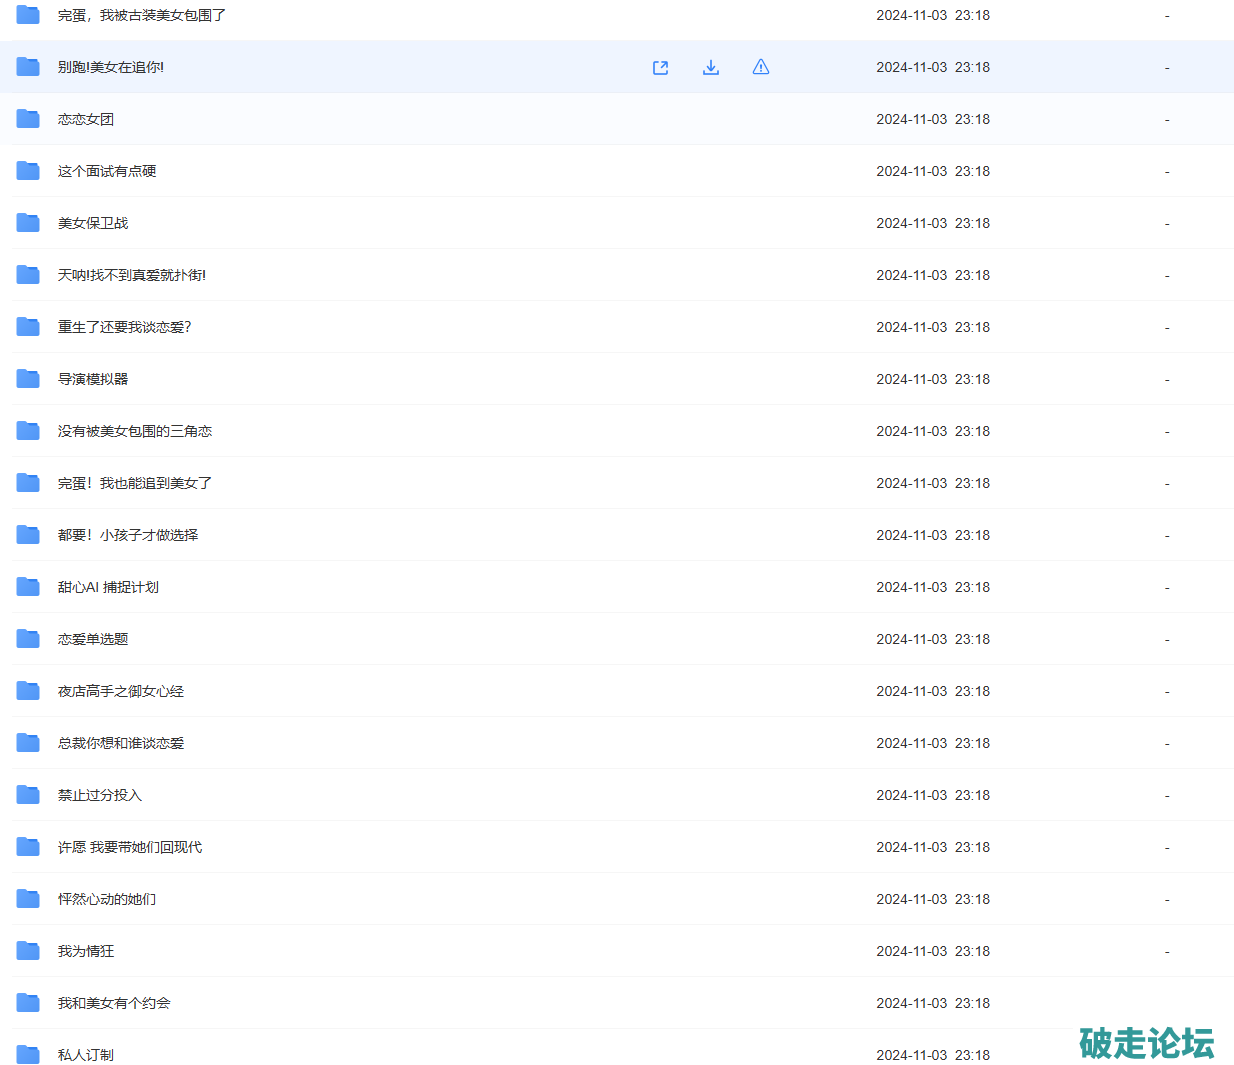Open folder 天呐!找不到真爱就扑街!

[131, 275]
